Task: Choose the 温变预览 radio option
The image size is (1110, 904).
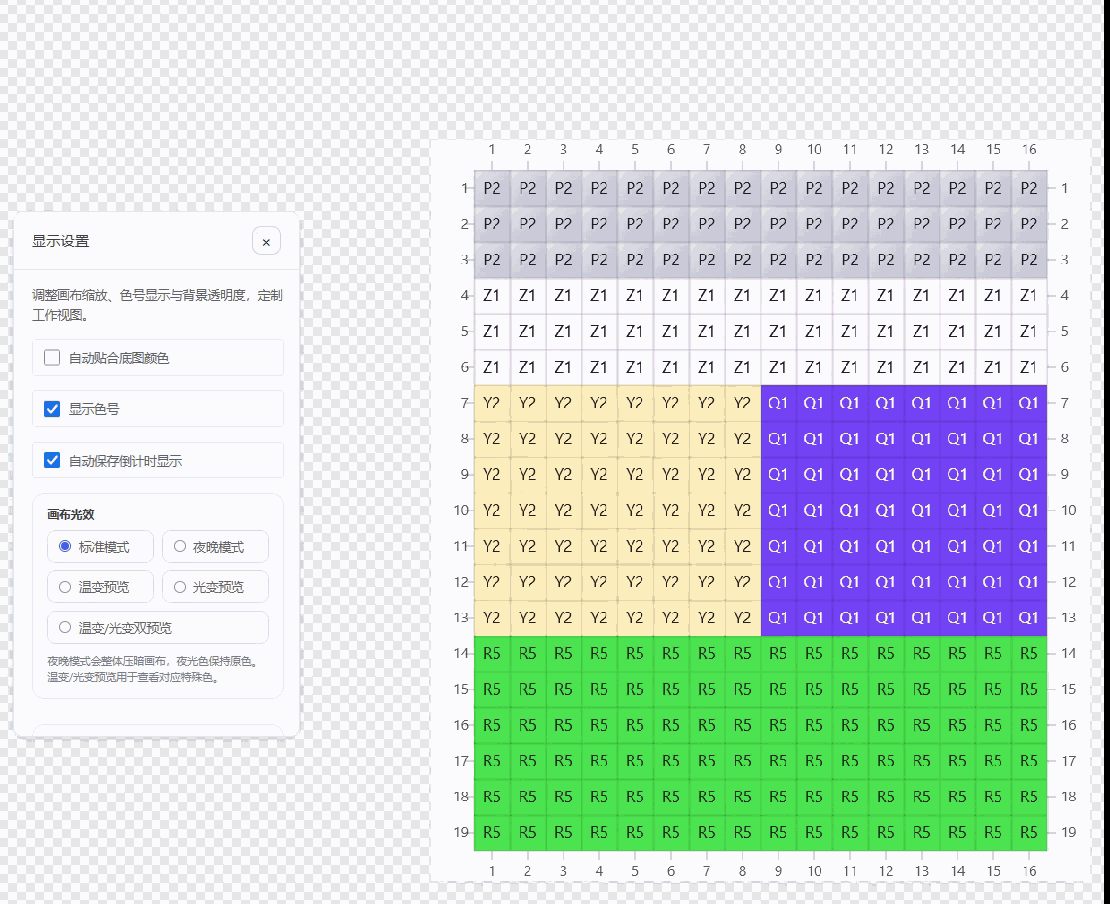Action: click(65, 587)
